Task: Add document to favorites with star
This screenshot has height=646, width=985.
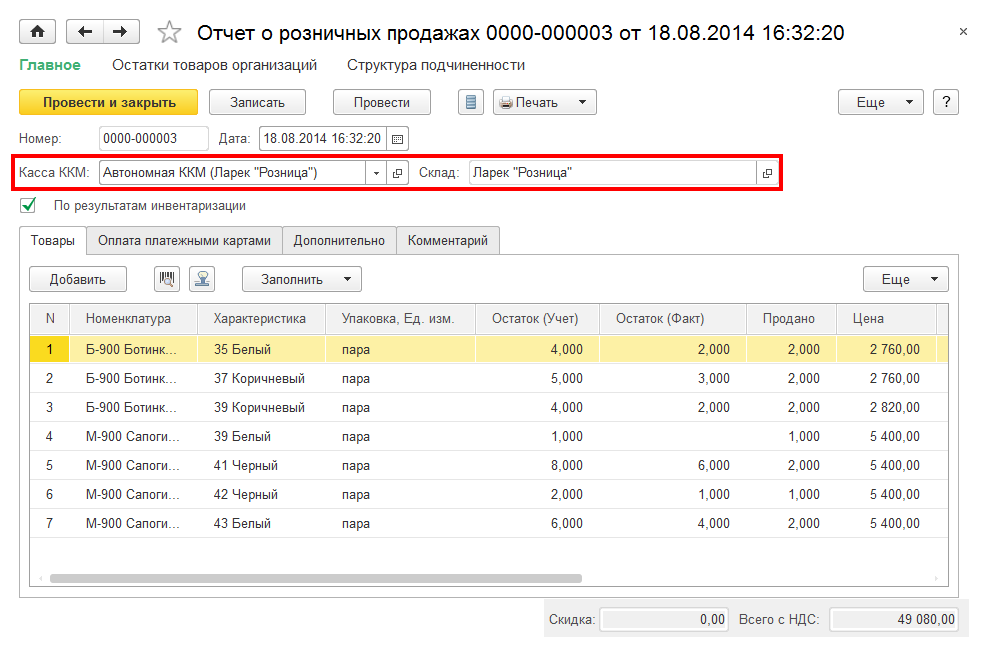Action: pos(169,33)
